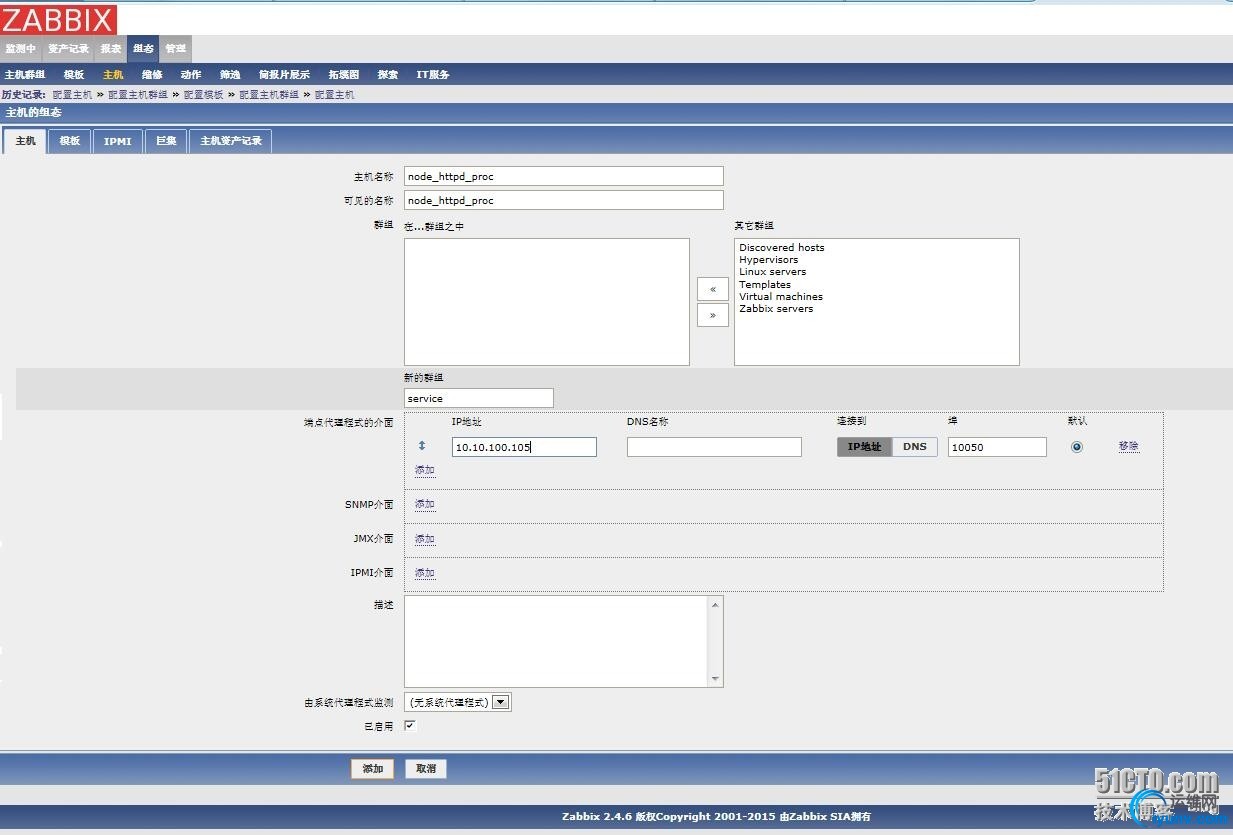1233x835 pixels.
Task: Select "Discovered hosts" in other groups list
Action: click(x=782, y=247)
